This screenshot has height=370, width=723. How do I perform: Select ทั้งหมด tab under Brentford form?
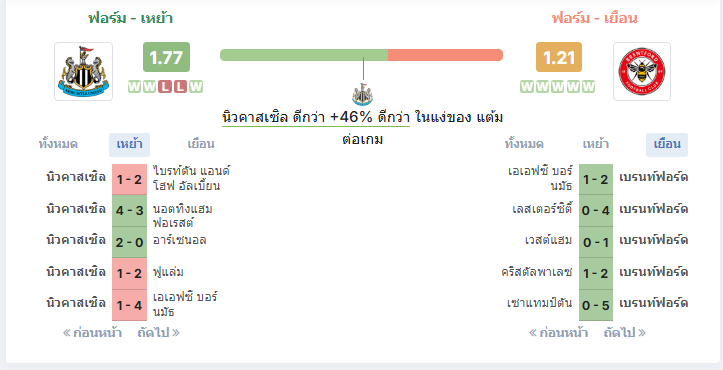524,144
